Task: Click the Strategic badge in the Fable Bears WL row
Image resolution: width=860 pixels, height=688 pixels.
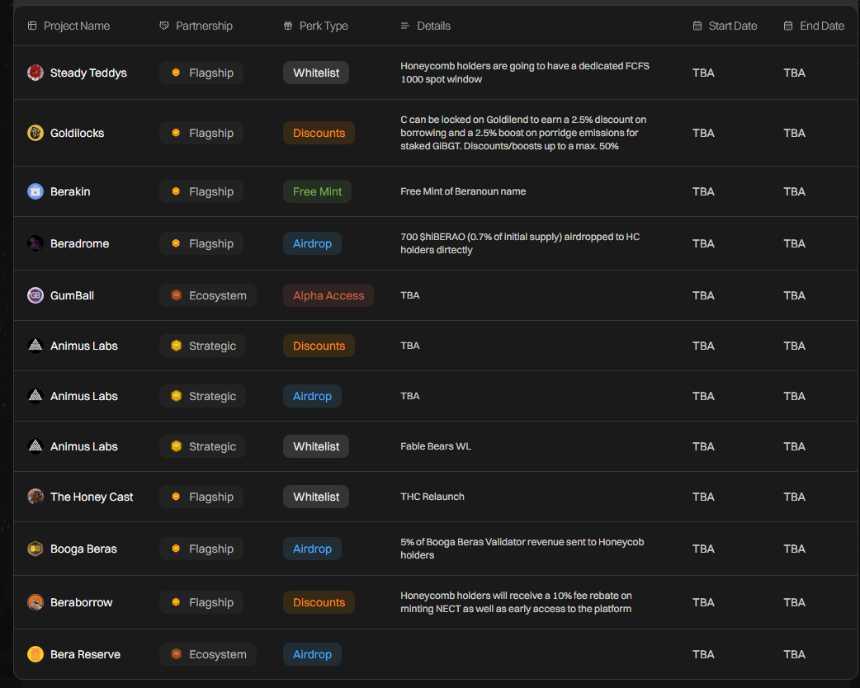Action: click(x=202, y=446)
